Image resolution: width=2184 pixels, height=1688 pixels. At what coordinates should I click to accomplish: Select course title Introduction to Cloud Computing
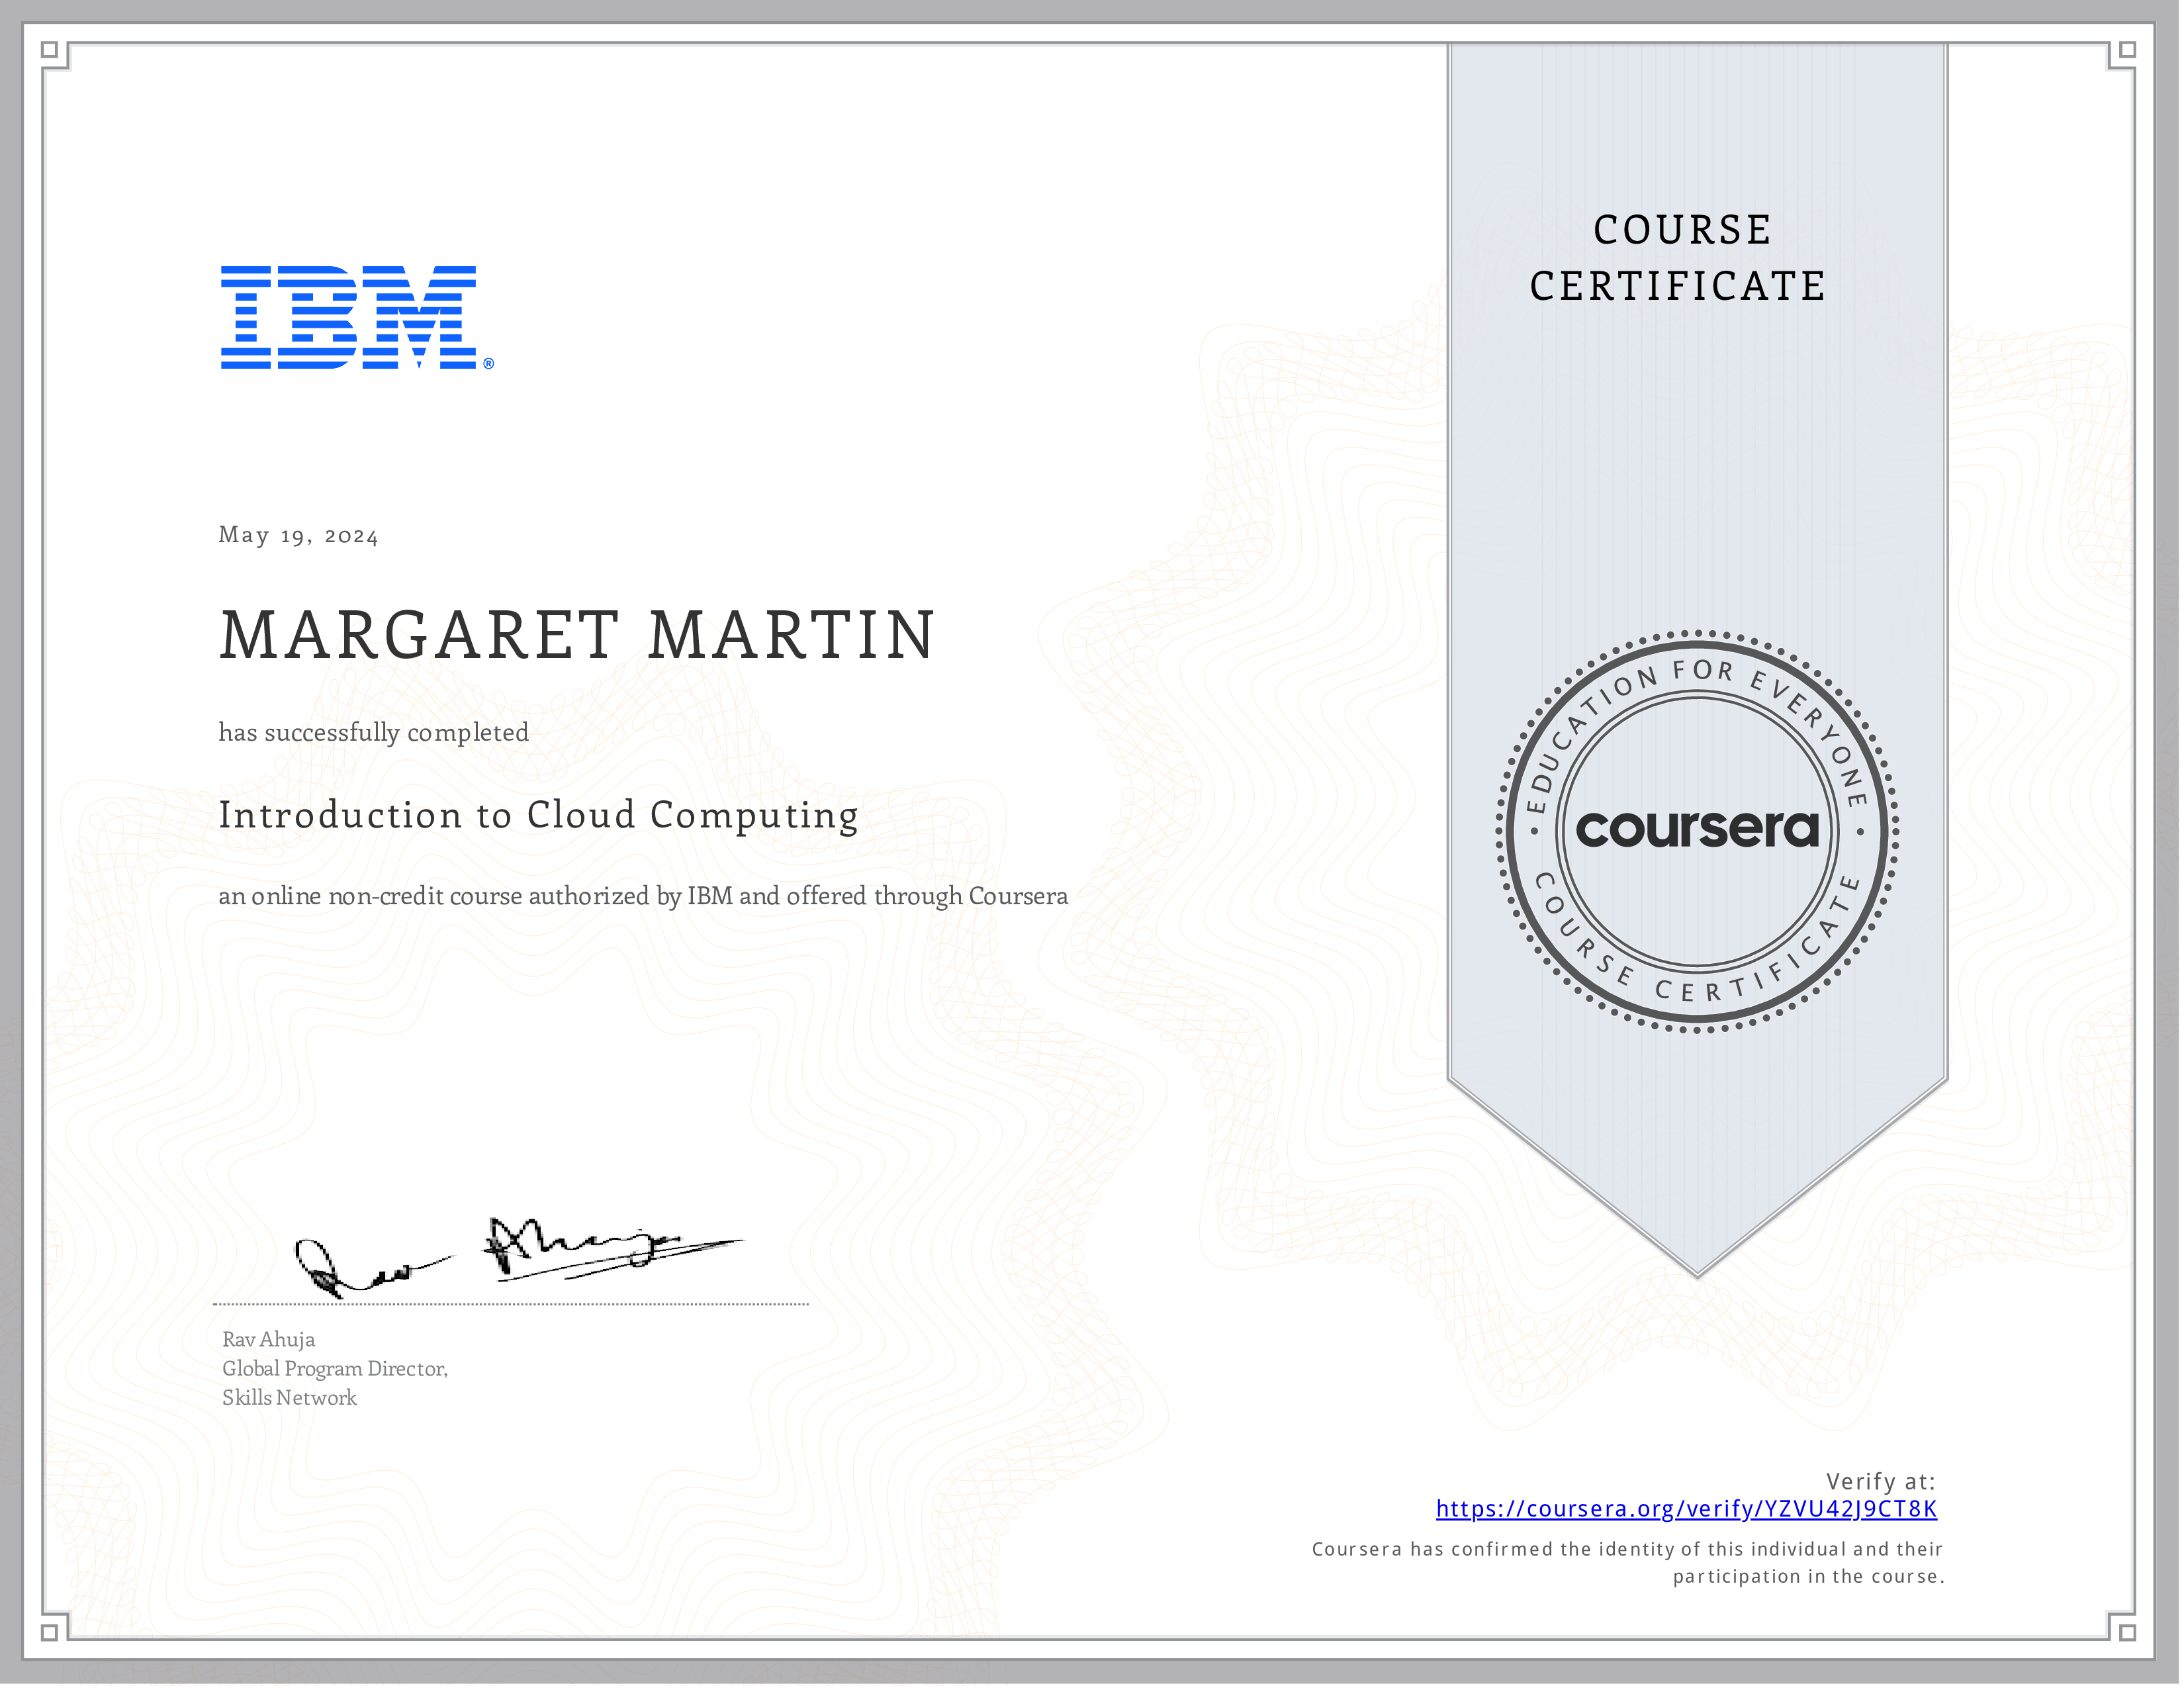click(539, 817)
